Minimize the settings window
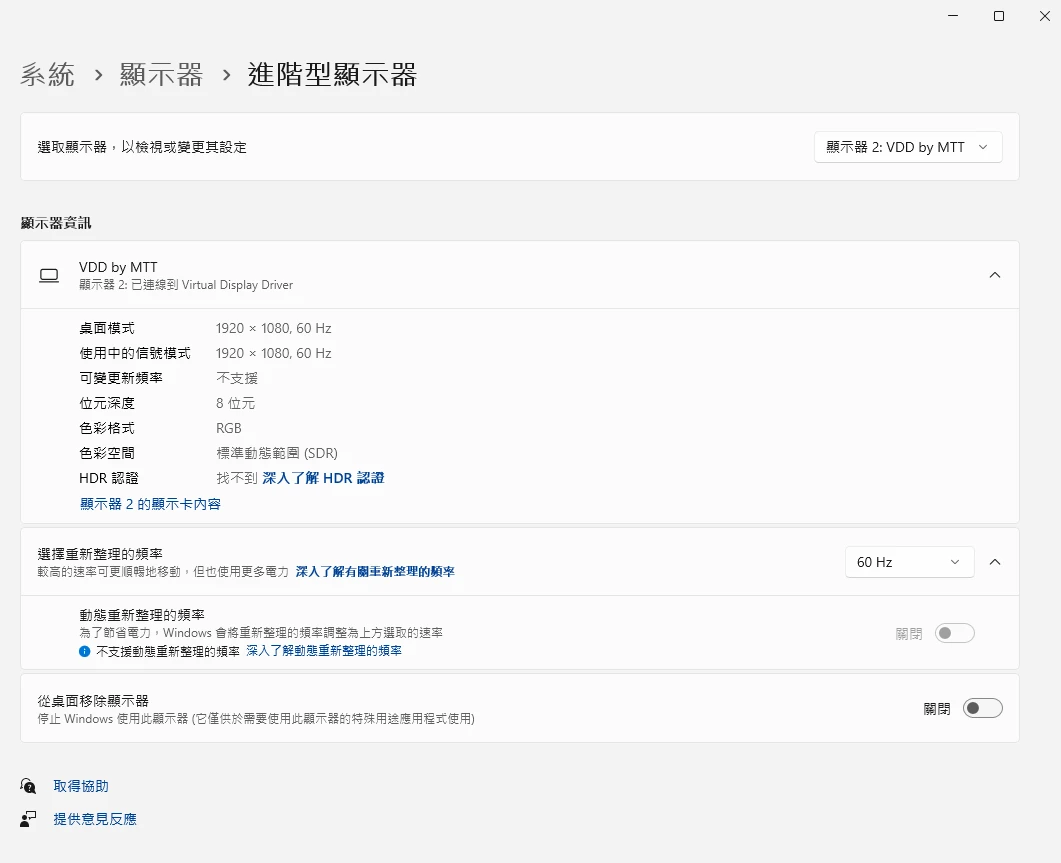Screen dimensions: 1061x863 952,16
